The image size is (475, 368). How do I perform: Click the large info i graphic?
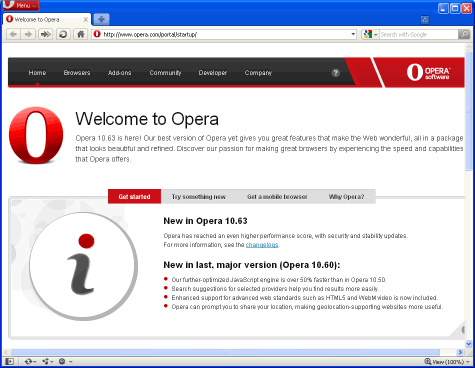tap(83, 266)
